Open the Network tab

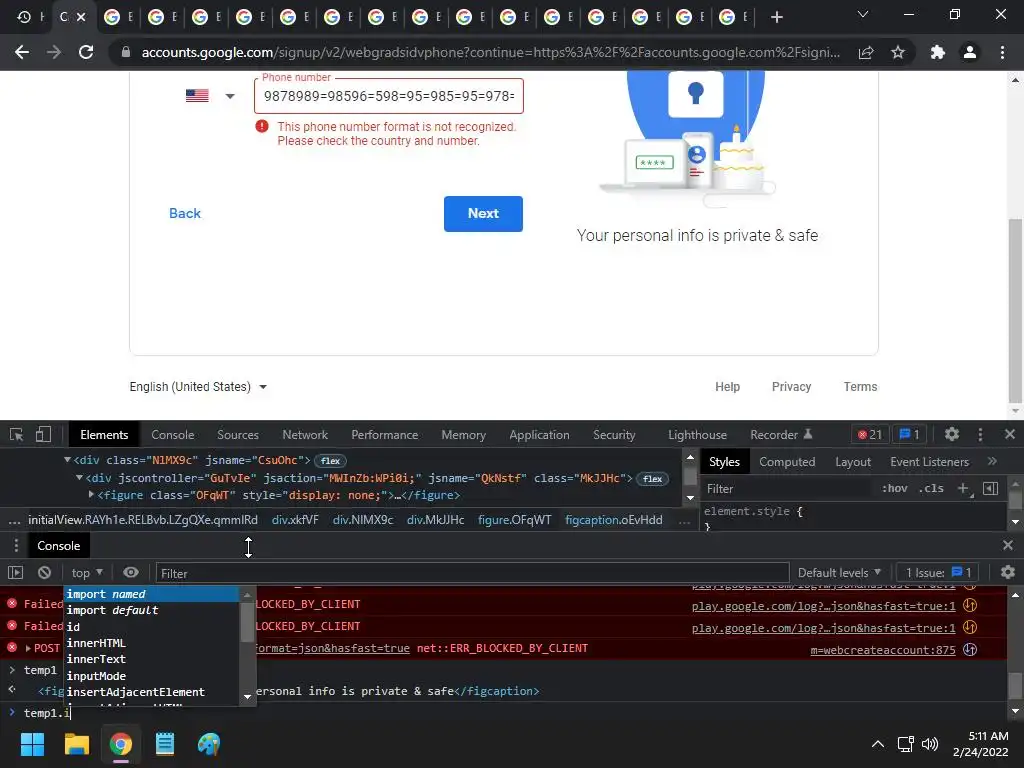tap(305, 434)
